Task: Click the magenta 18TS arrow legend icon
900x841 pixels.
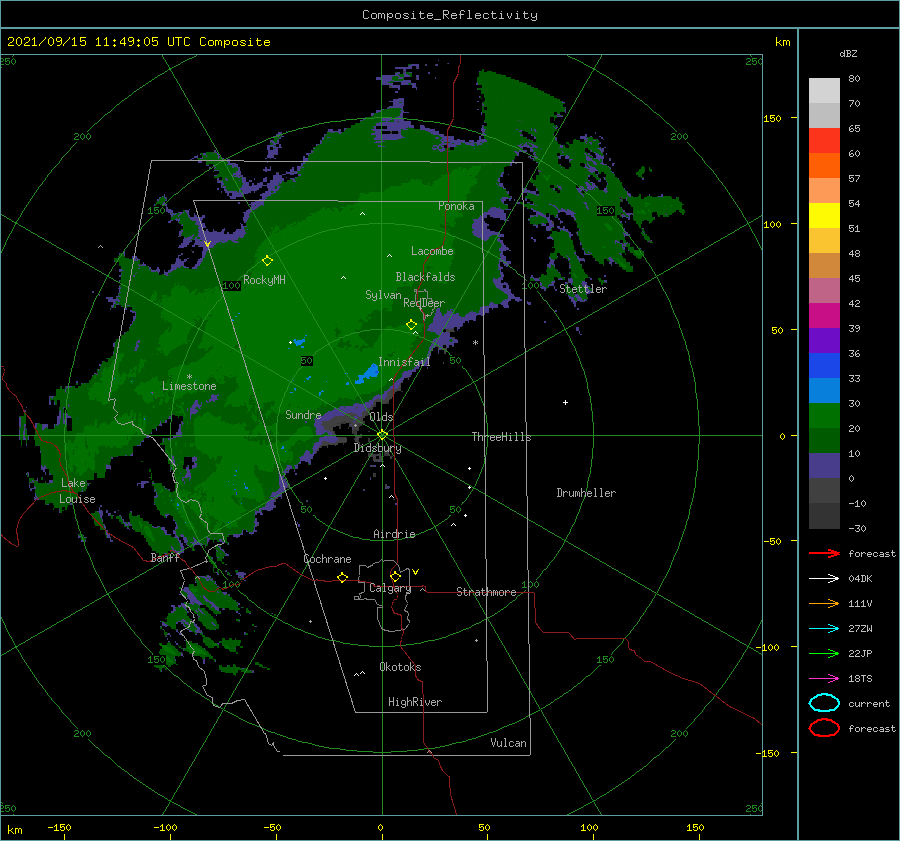Action: tap(824, 679)
